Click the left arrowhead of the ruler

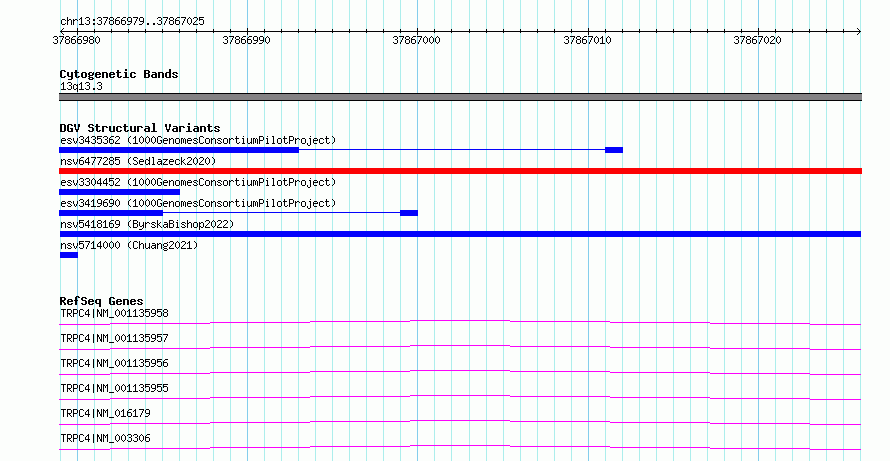click(62, 31)
